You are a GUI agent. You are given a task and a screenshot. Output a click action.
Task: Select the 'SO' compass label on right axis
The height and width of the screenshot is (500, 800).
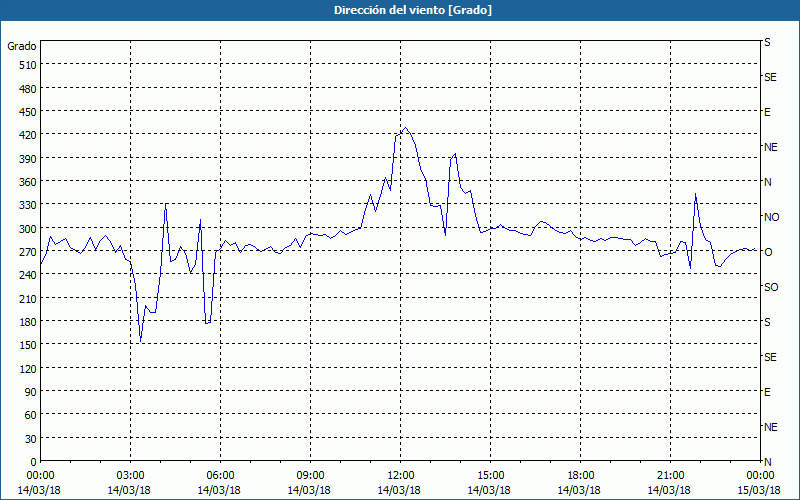point(771,287)
